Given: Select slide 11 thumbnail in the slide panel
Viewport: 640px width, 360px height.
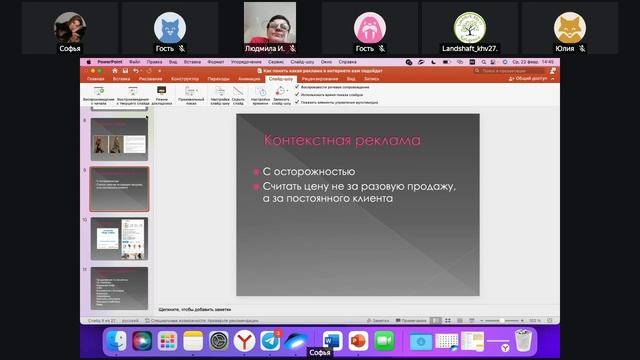Looking at the screenshot, I should pos(119,289).
